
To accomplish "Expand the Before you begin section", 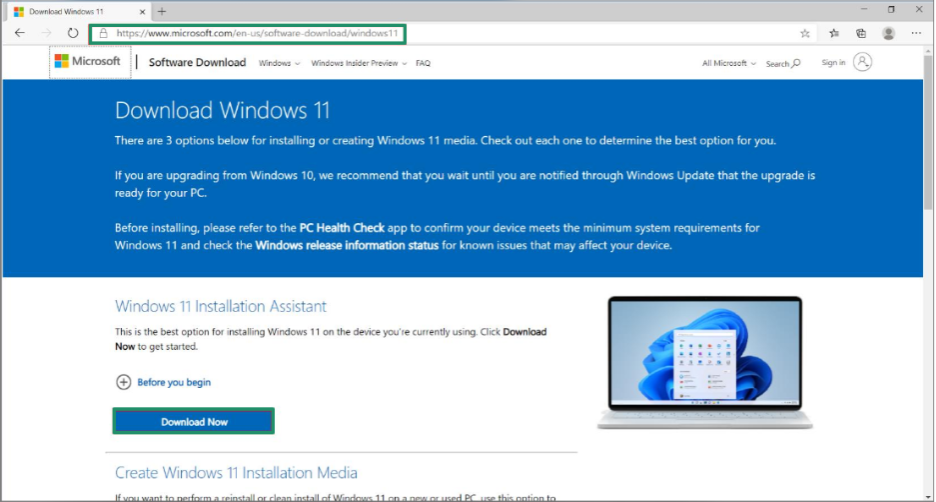I will point(164,382).
